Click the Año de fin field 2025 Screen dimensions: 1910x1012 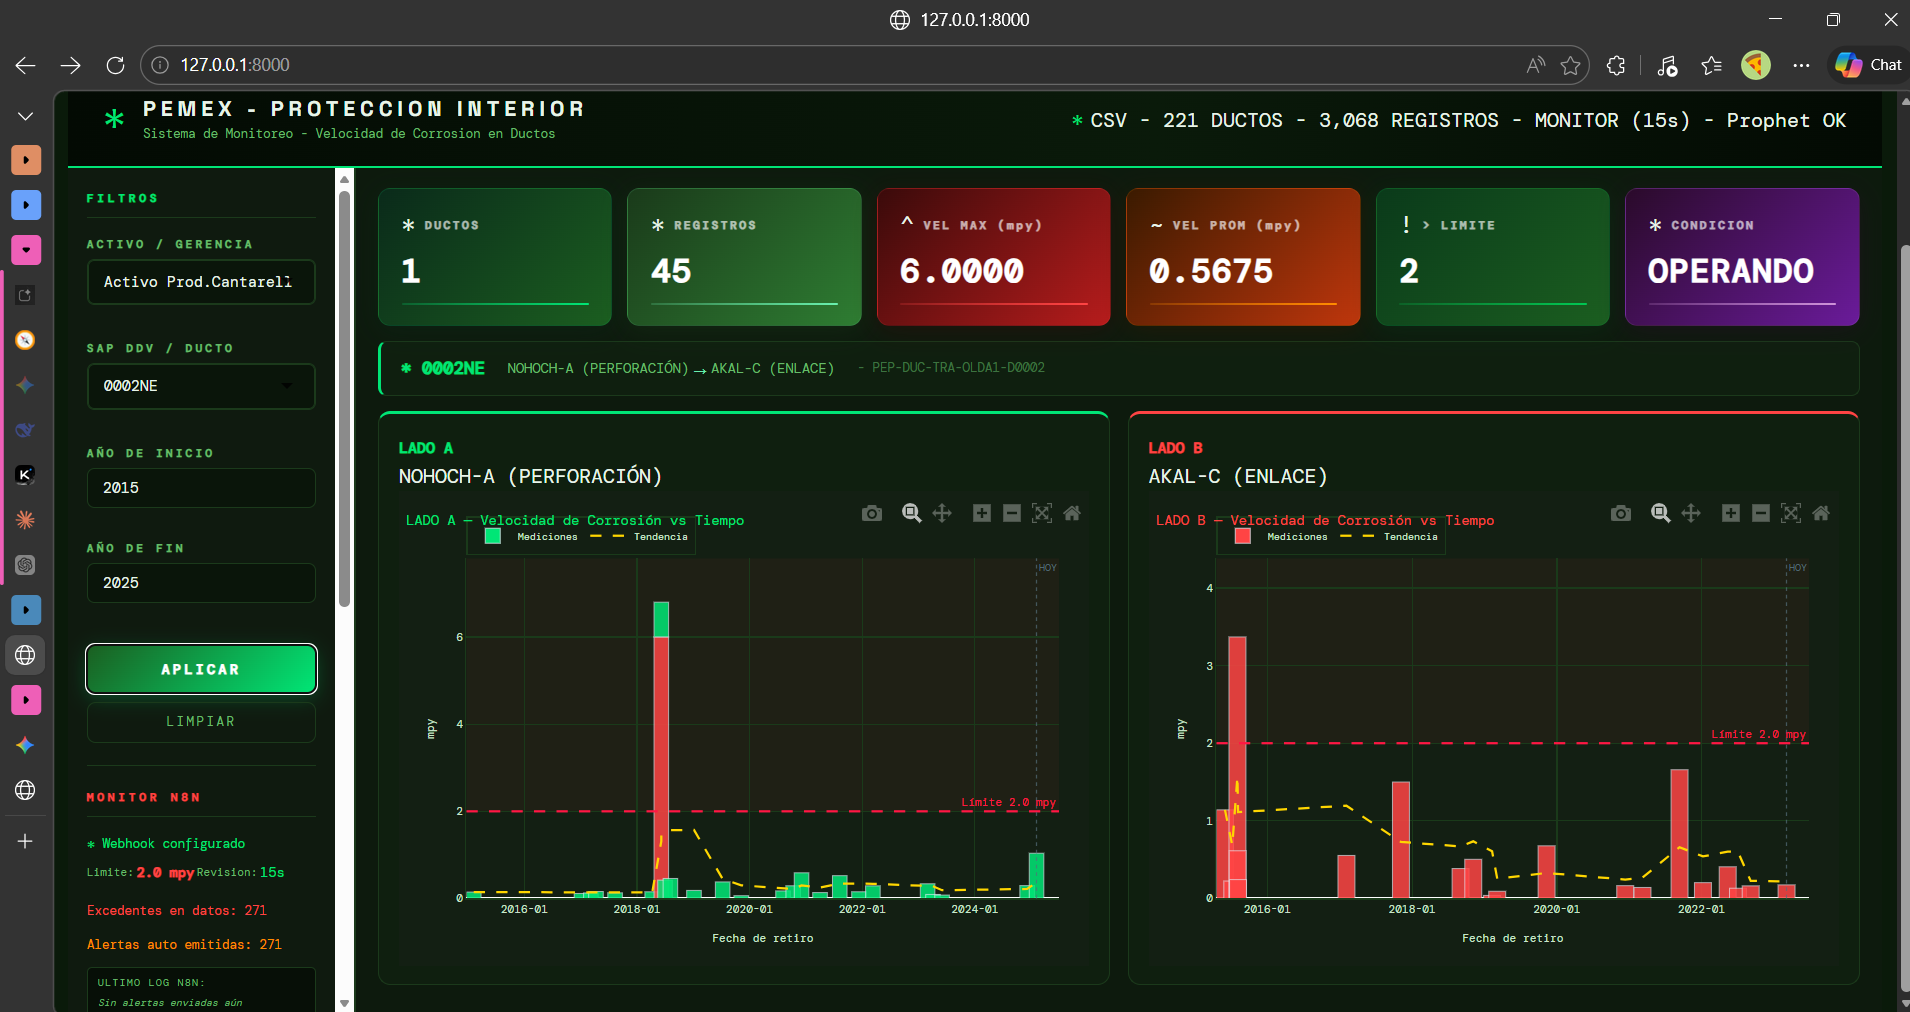(x=201, y=583)
